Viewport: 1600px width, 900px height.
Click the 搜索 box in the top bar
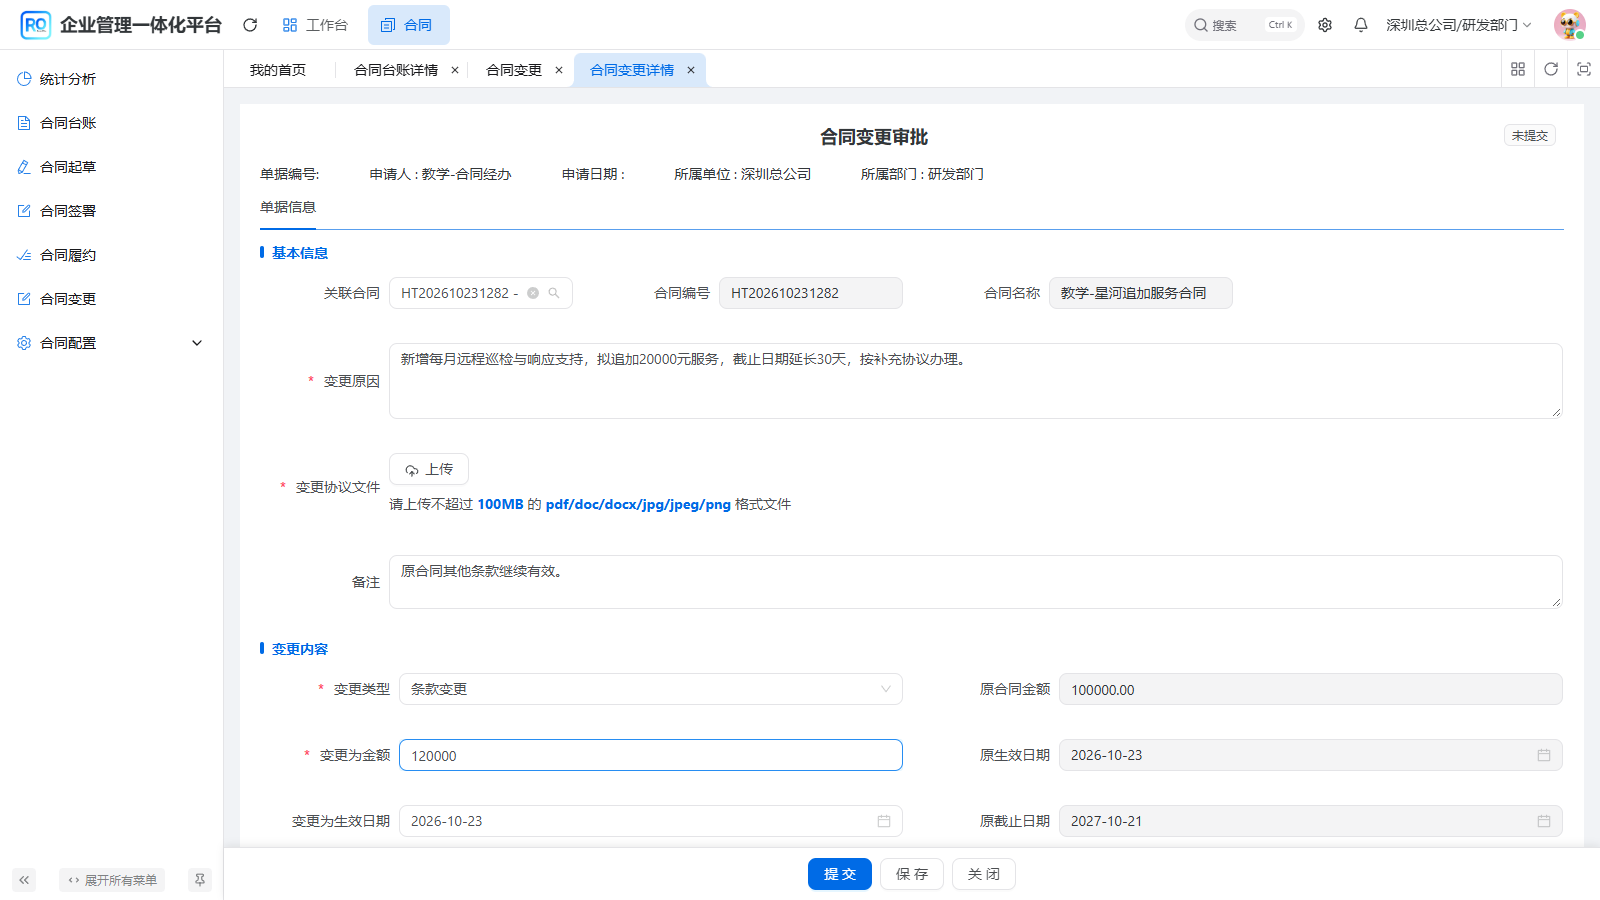coord(1244,25)
